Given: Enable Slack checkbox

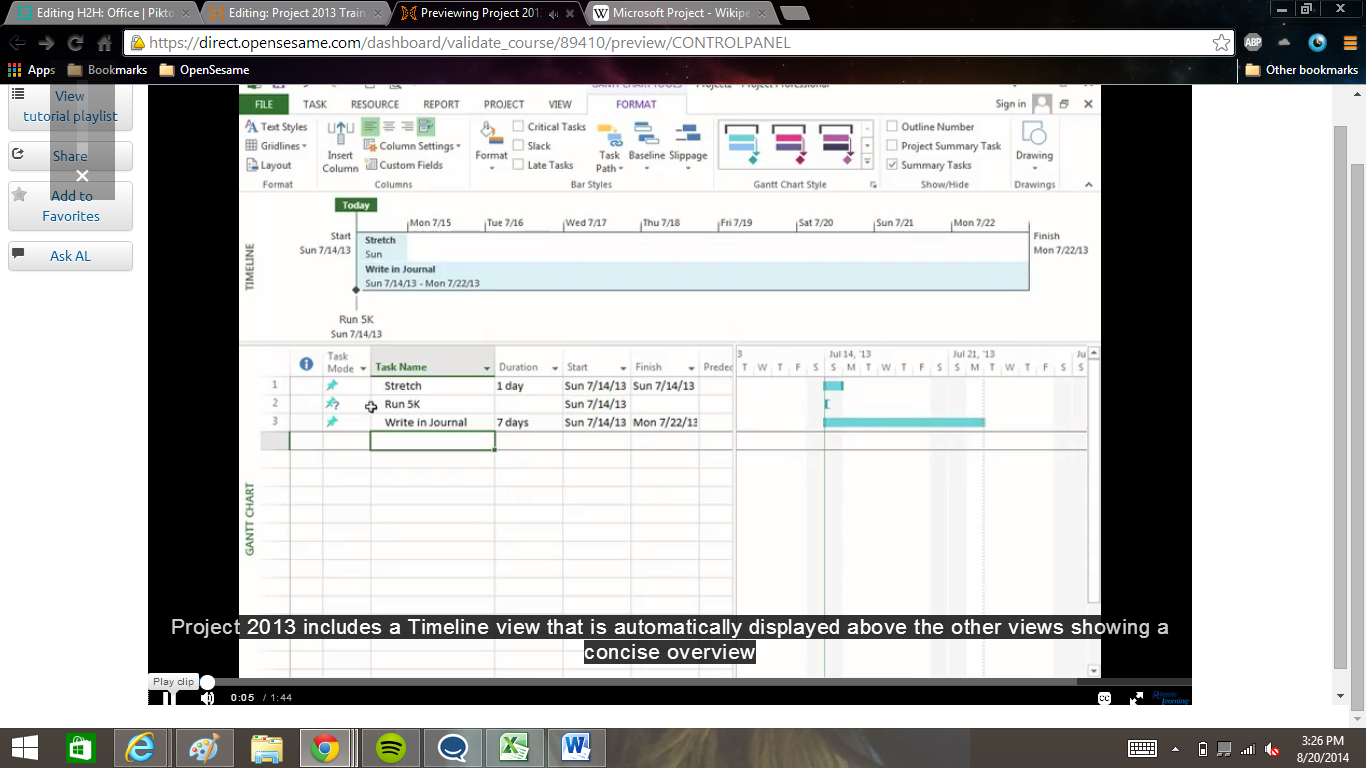Looking at the screenshot, I should (518, 146).
